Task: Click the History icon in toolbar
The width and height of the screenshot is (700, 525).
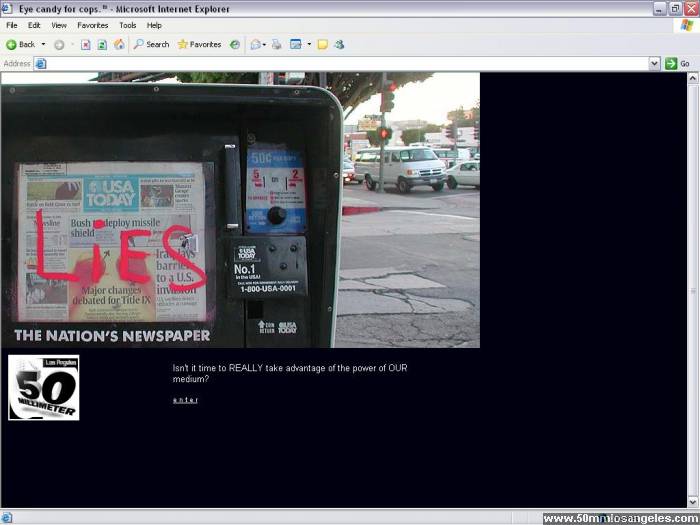Action: coord(235,45)
